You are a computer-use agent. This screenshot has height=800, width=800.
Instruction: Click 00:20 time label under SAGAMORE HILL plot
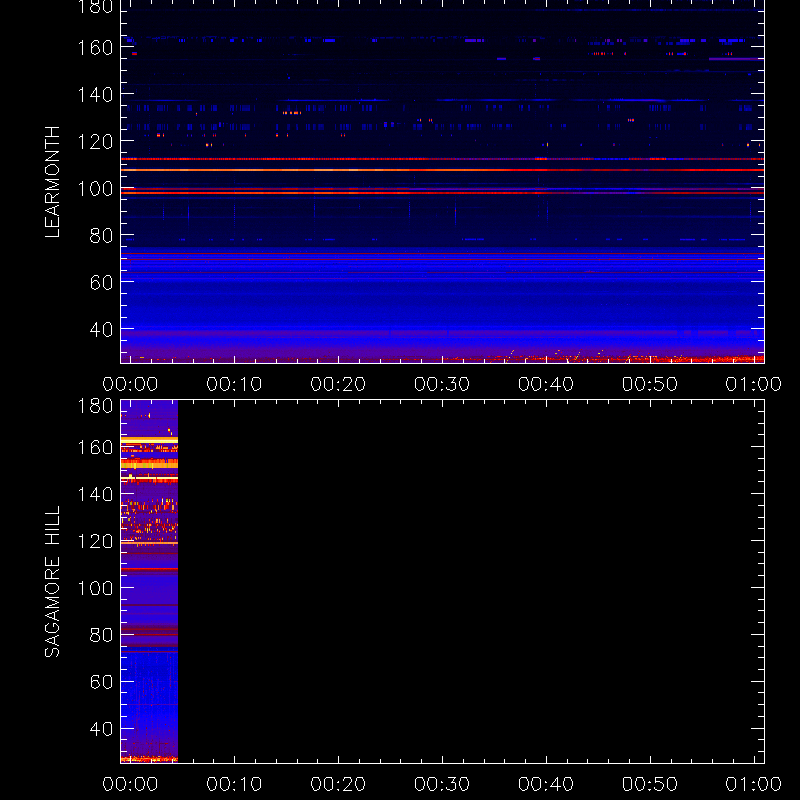coord(338,784)
